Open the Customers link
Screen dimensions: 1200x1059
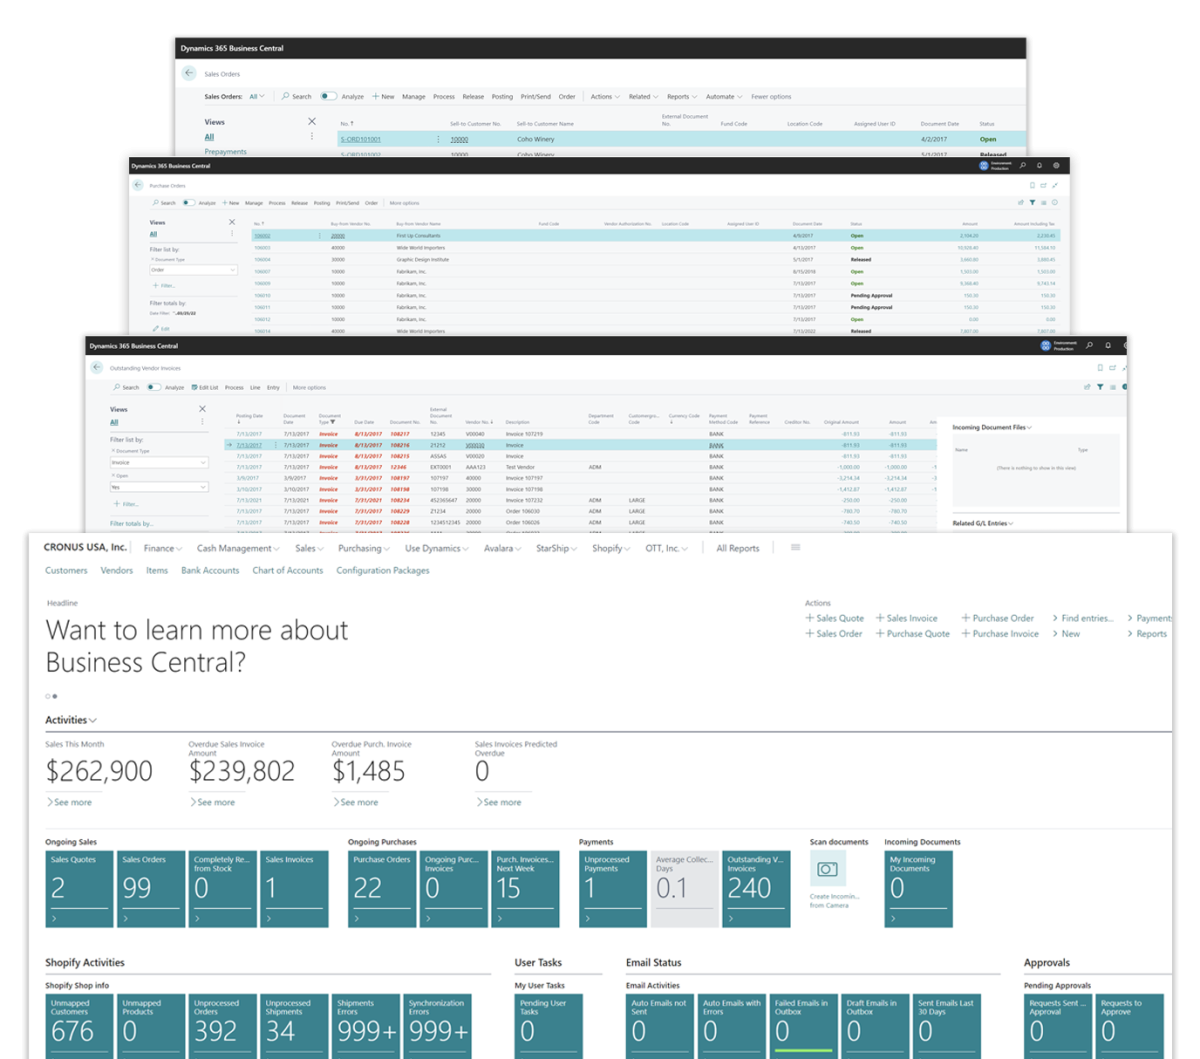click(66, 570)
